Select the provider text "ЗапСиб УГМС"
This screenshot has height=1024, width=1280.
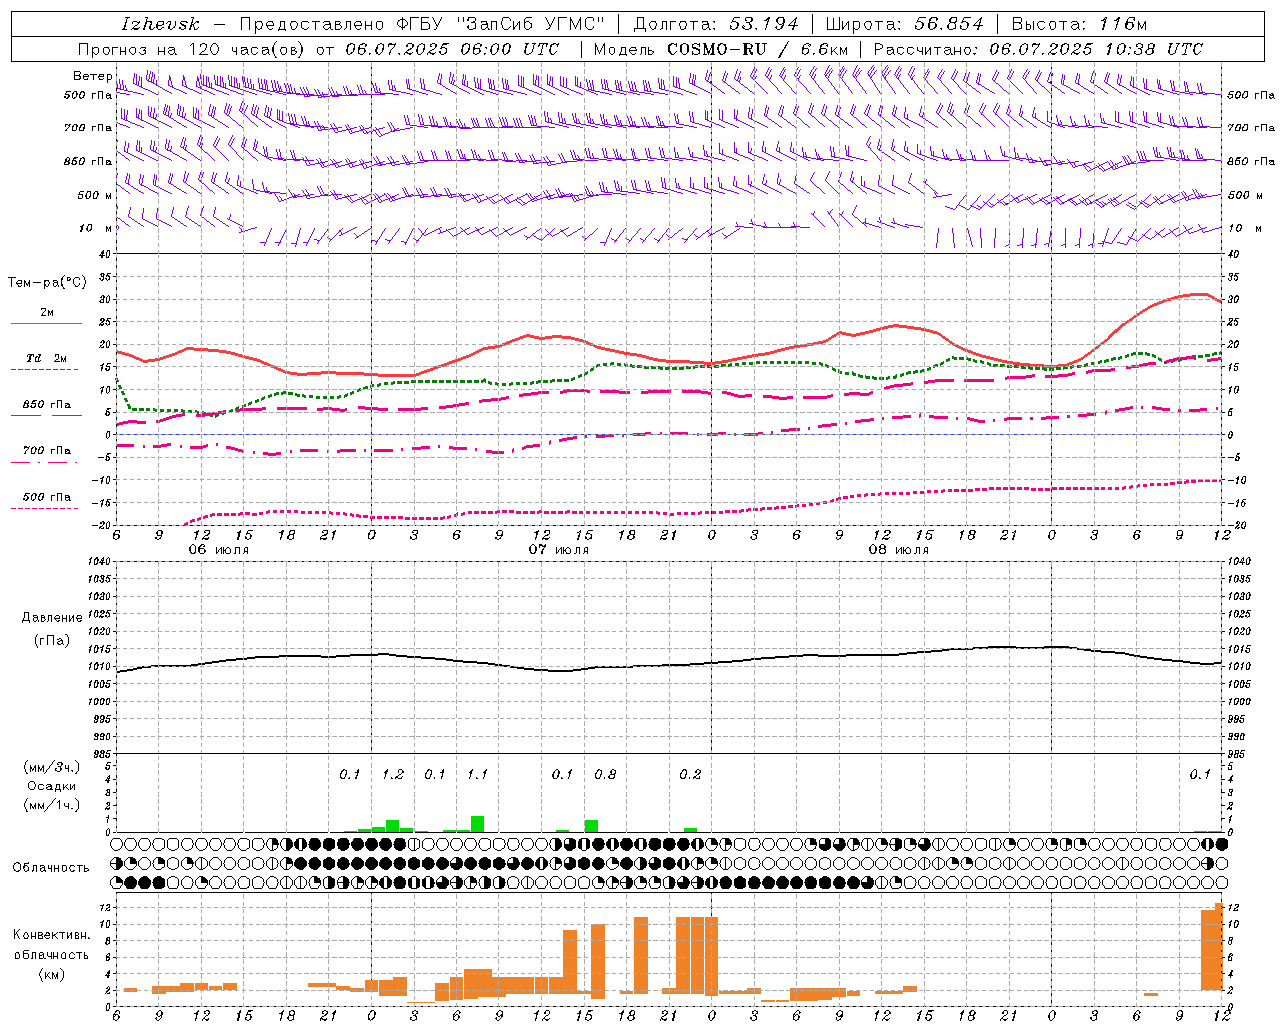tap(529, 24)
